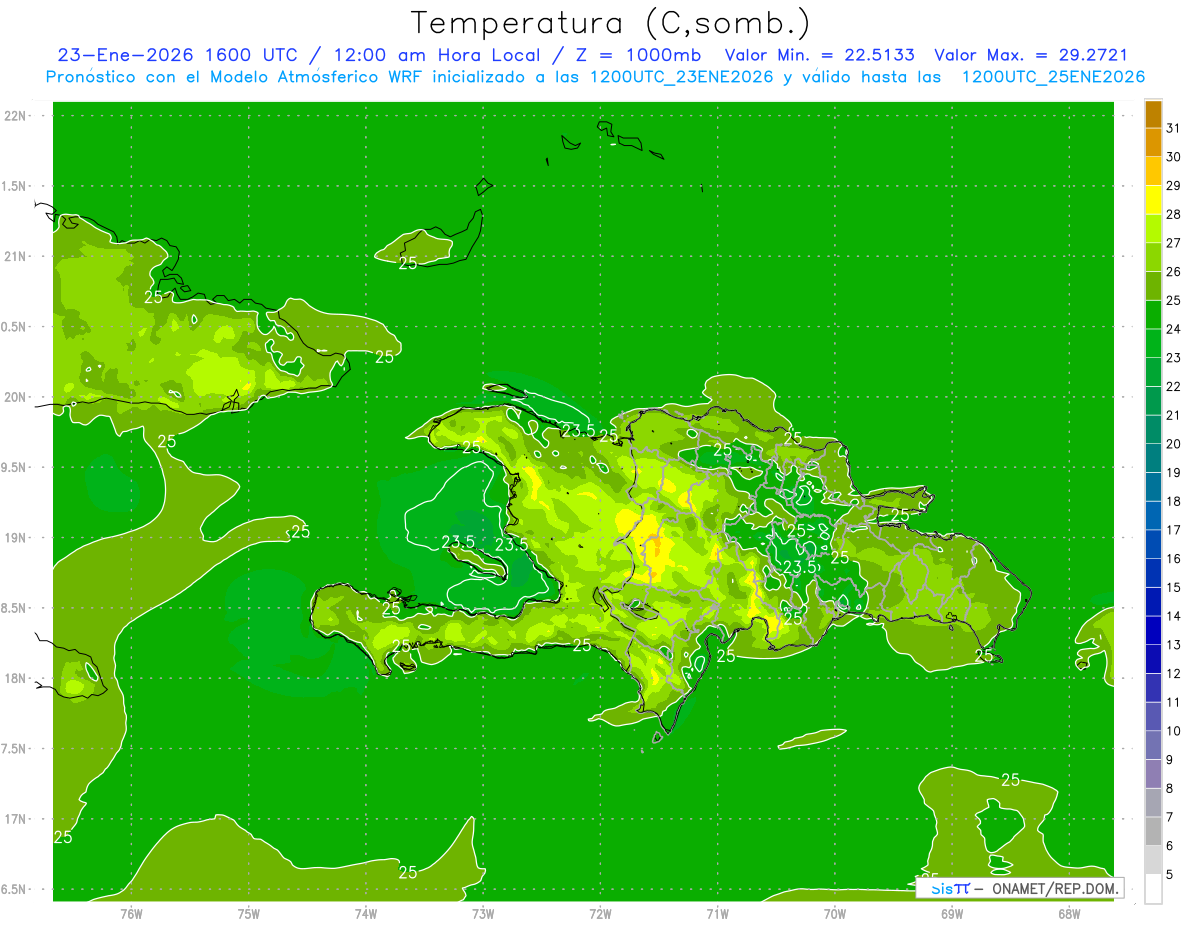Click the "0.5N" latitude tick label

[14, 327]
